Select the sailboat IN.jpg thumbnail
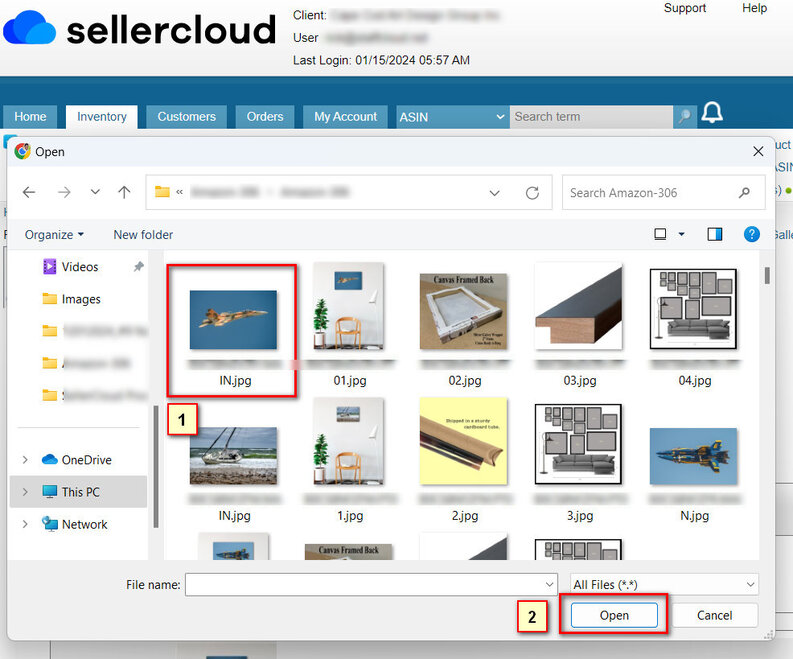 [x=233, y=456]
